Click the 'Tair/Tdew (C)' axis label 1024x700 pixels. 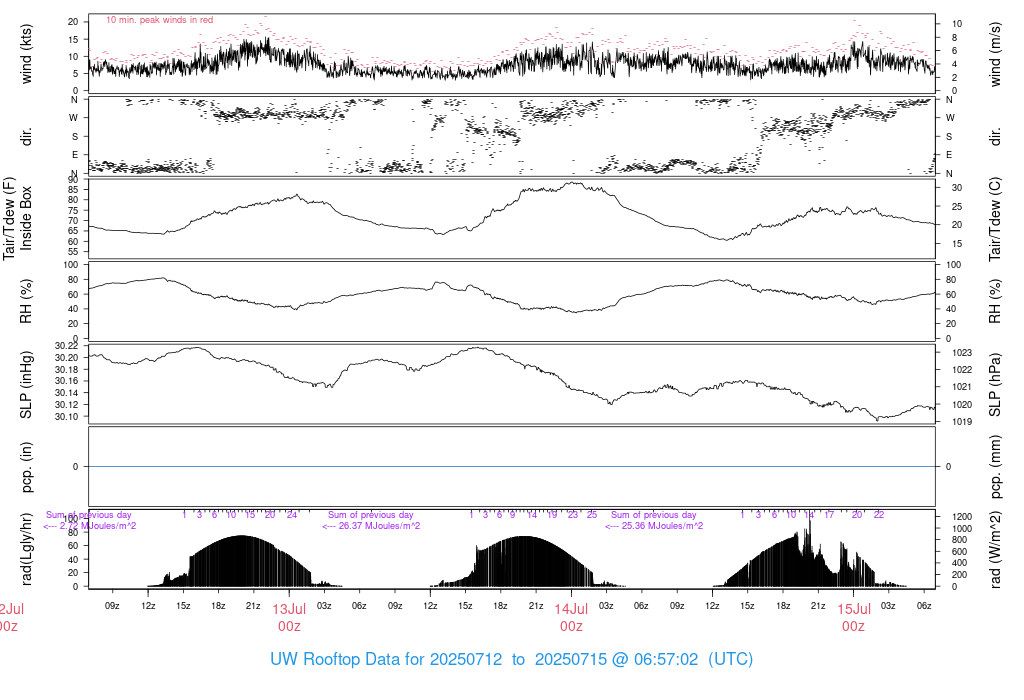995,219
